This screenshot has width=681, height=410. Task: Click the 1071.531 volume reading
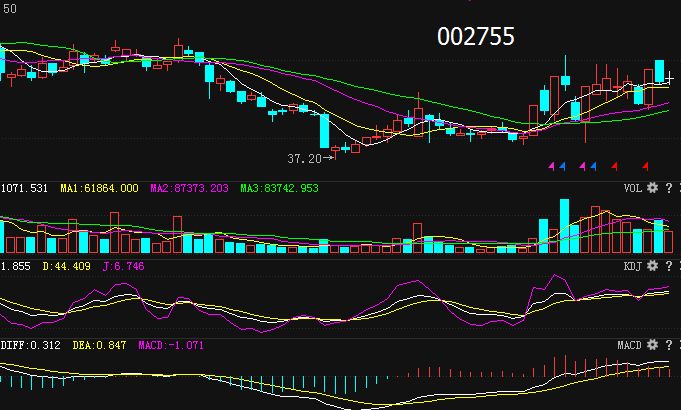(x=24, y=188)
